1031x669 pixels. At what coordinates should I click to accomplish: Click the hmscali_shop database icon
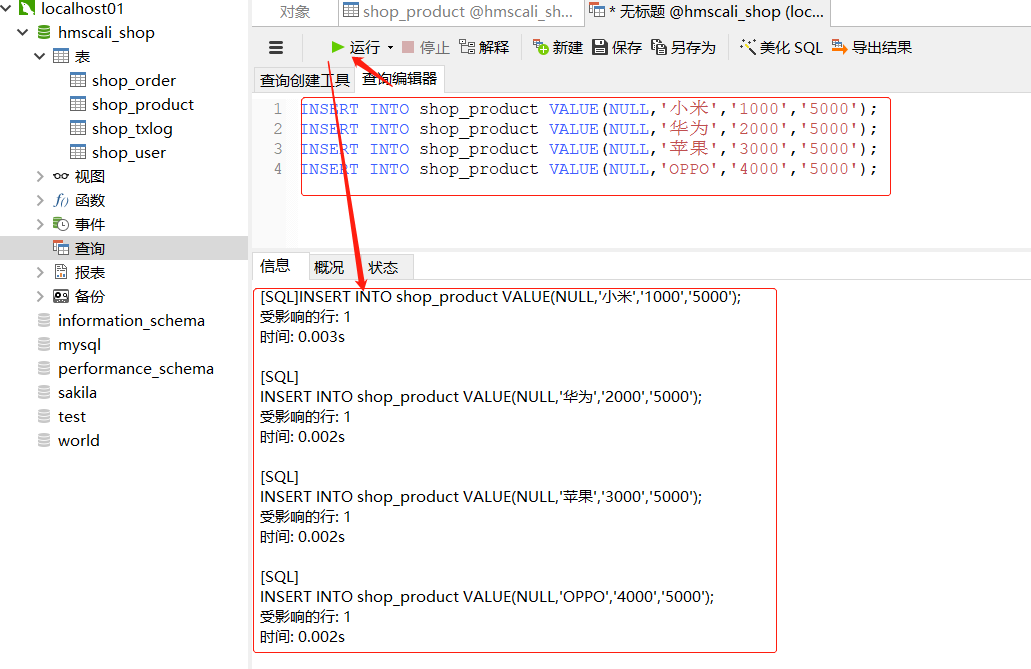pyautogui.click(x=44, y=32)
